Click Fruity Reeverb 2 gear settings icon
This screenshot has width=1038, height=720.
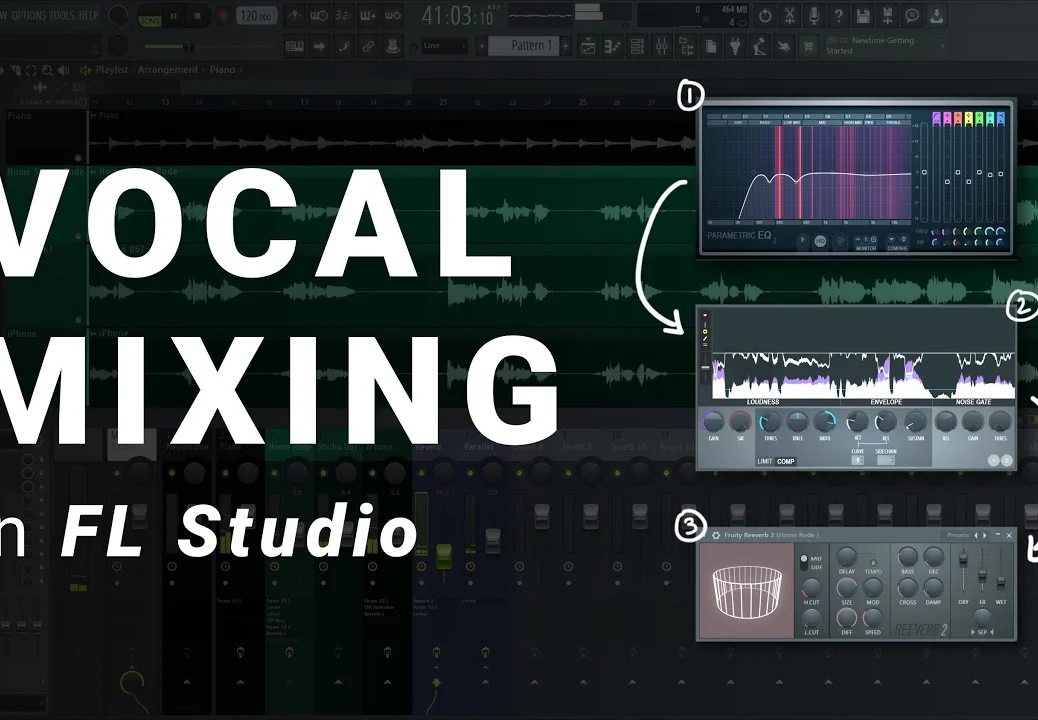pyautogui.click(x=716, y=535)
